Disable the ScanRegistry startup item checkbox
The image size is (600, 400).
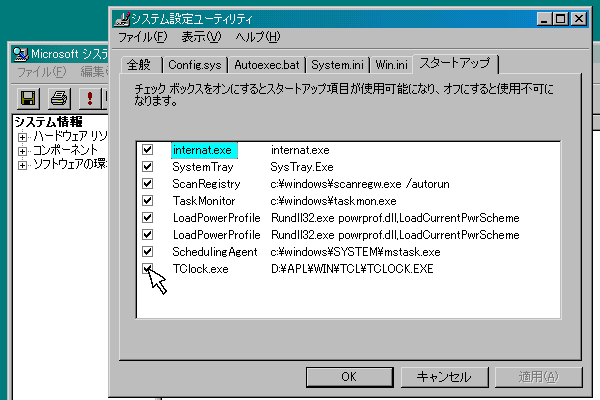[147, 183]
